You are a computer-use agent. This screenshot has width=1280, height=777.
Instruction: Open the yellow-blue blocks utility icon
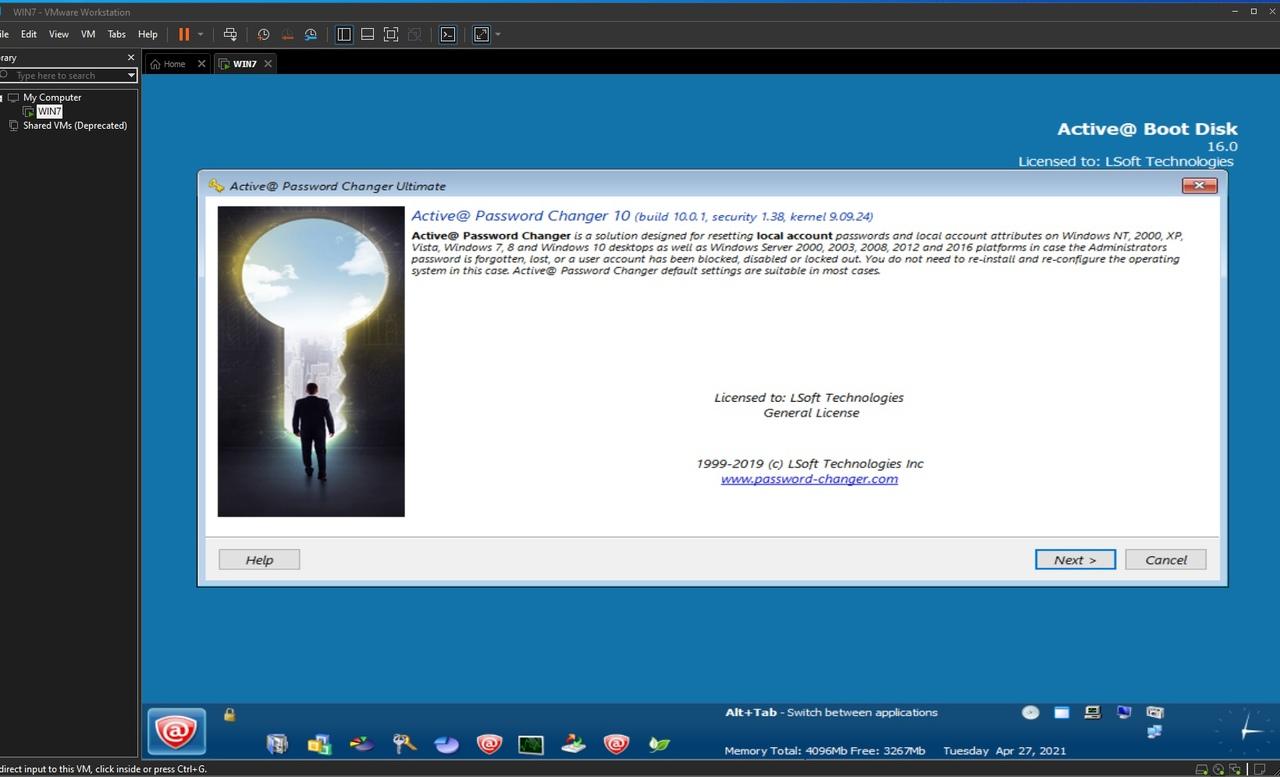pos(319,744)
